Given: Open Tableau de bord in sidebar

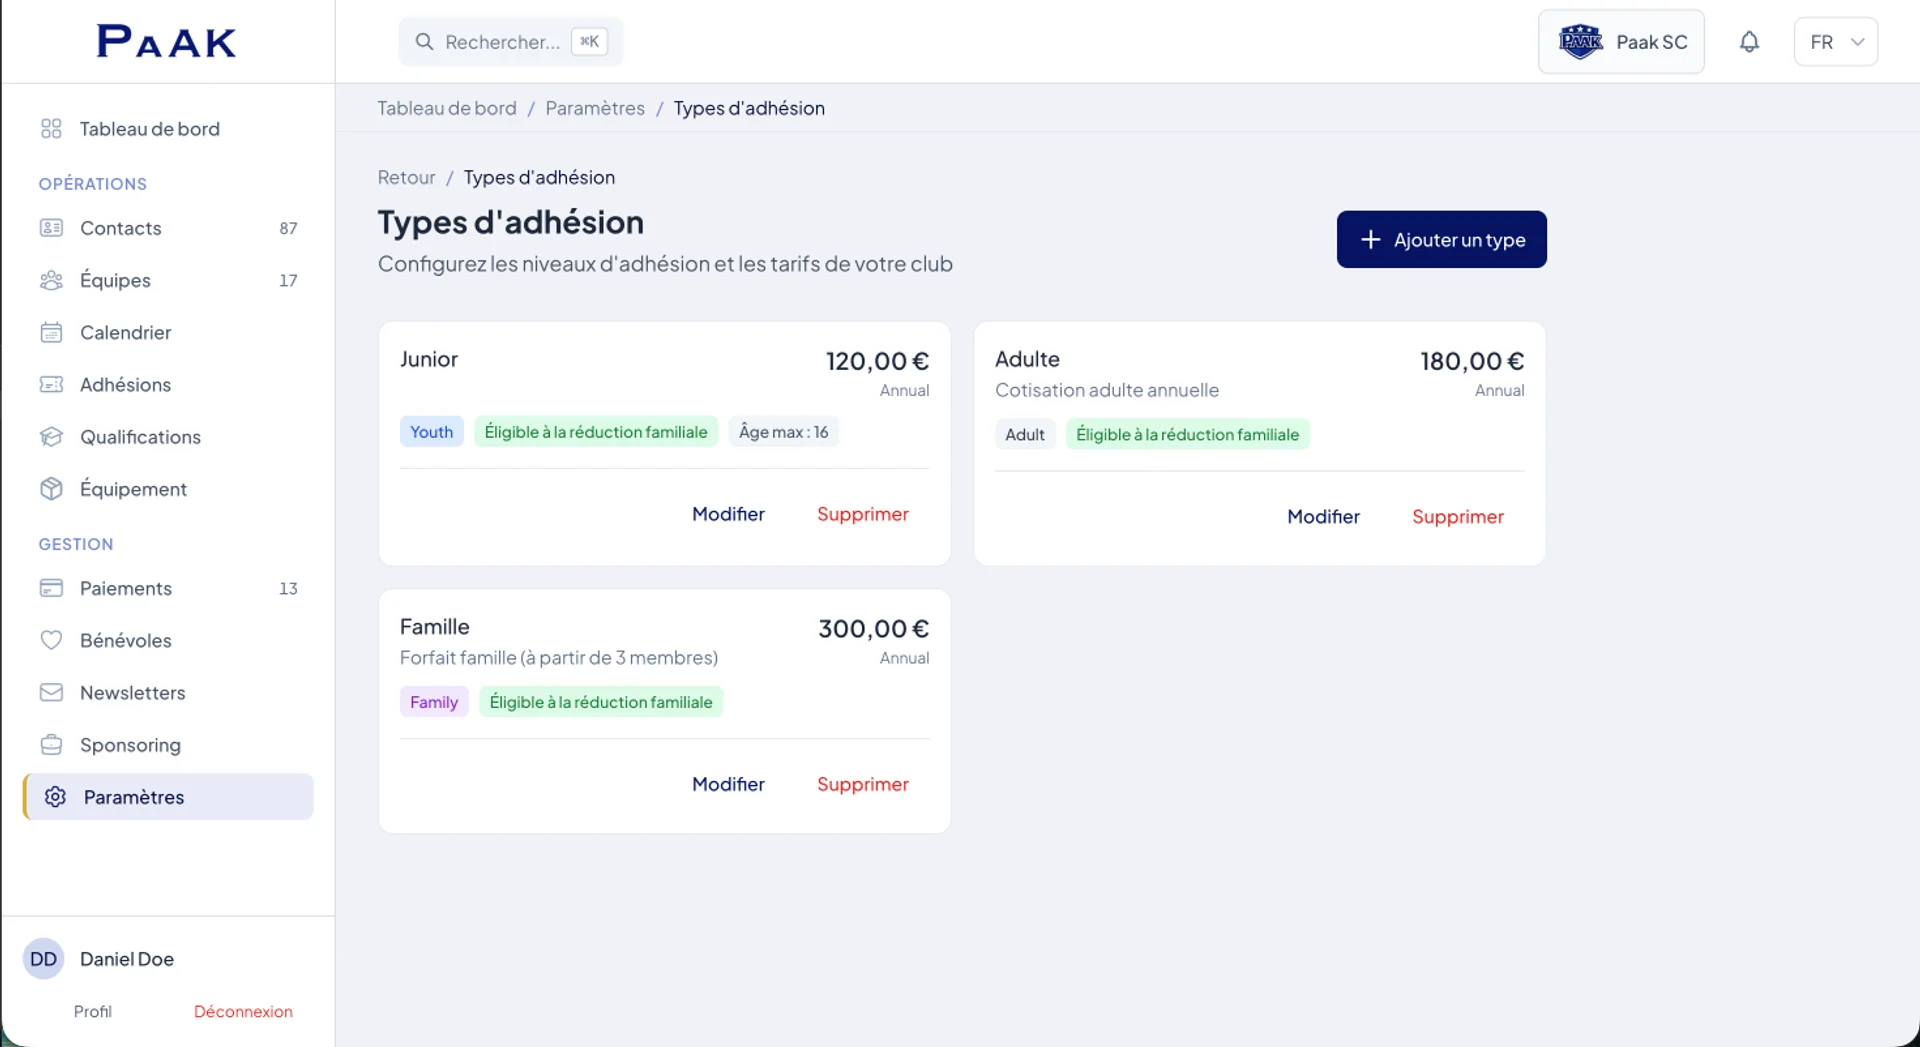Looking at the screenshot, I should click(168, 128).
